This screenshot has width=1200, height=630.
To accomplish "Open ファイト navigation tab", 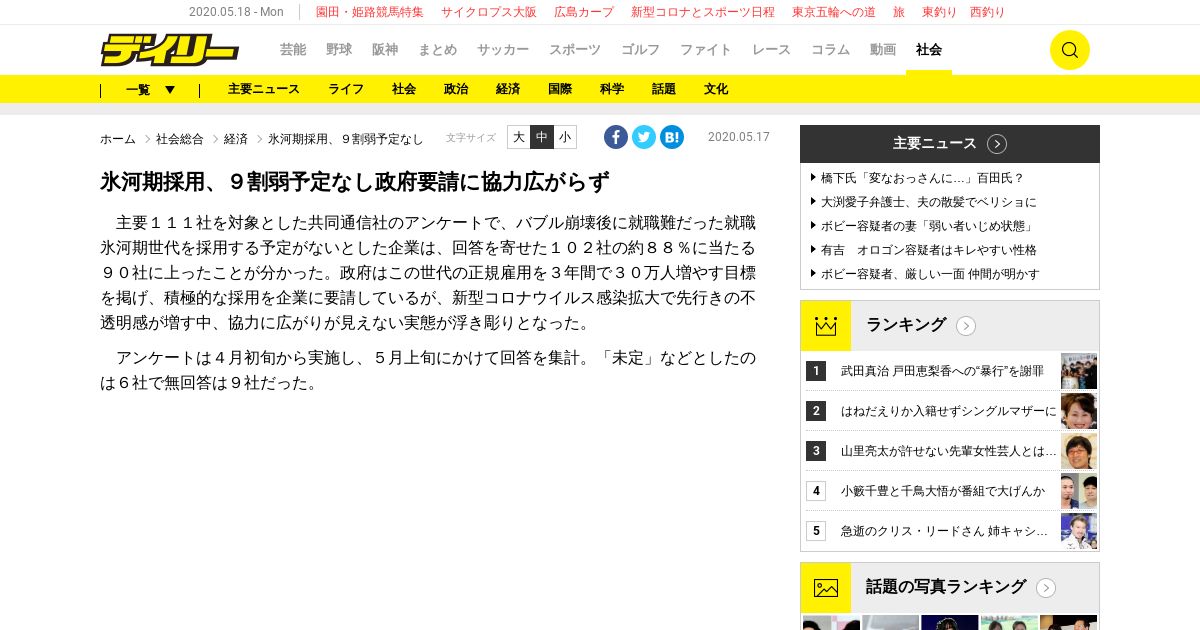I will tap(706, 50).
